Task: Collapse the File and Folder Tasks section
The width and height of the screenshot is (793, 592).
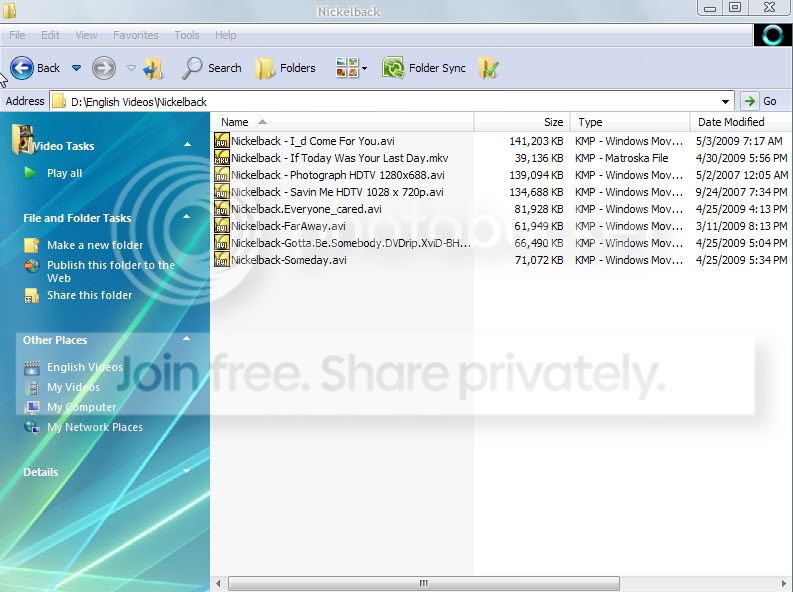Action: (187, 217)
